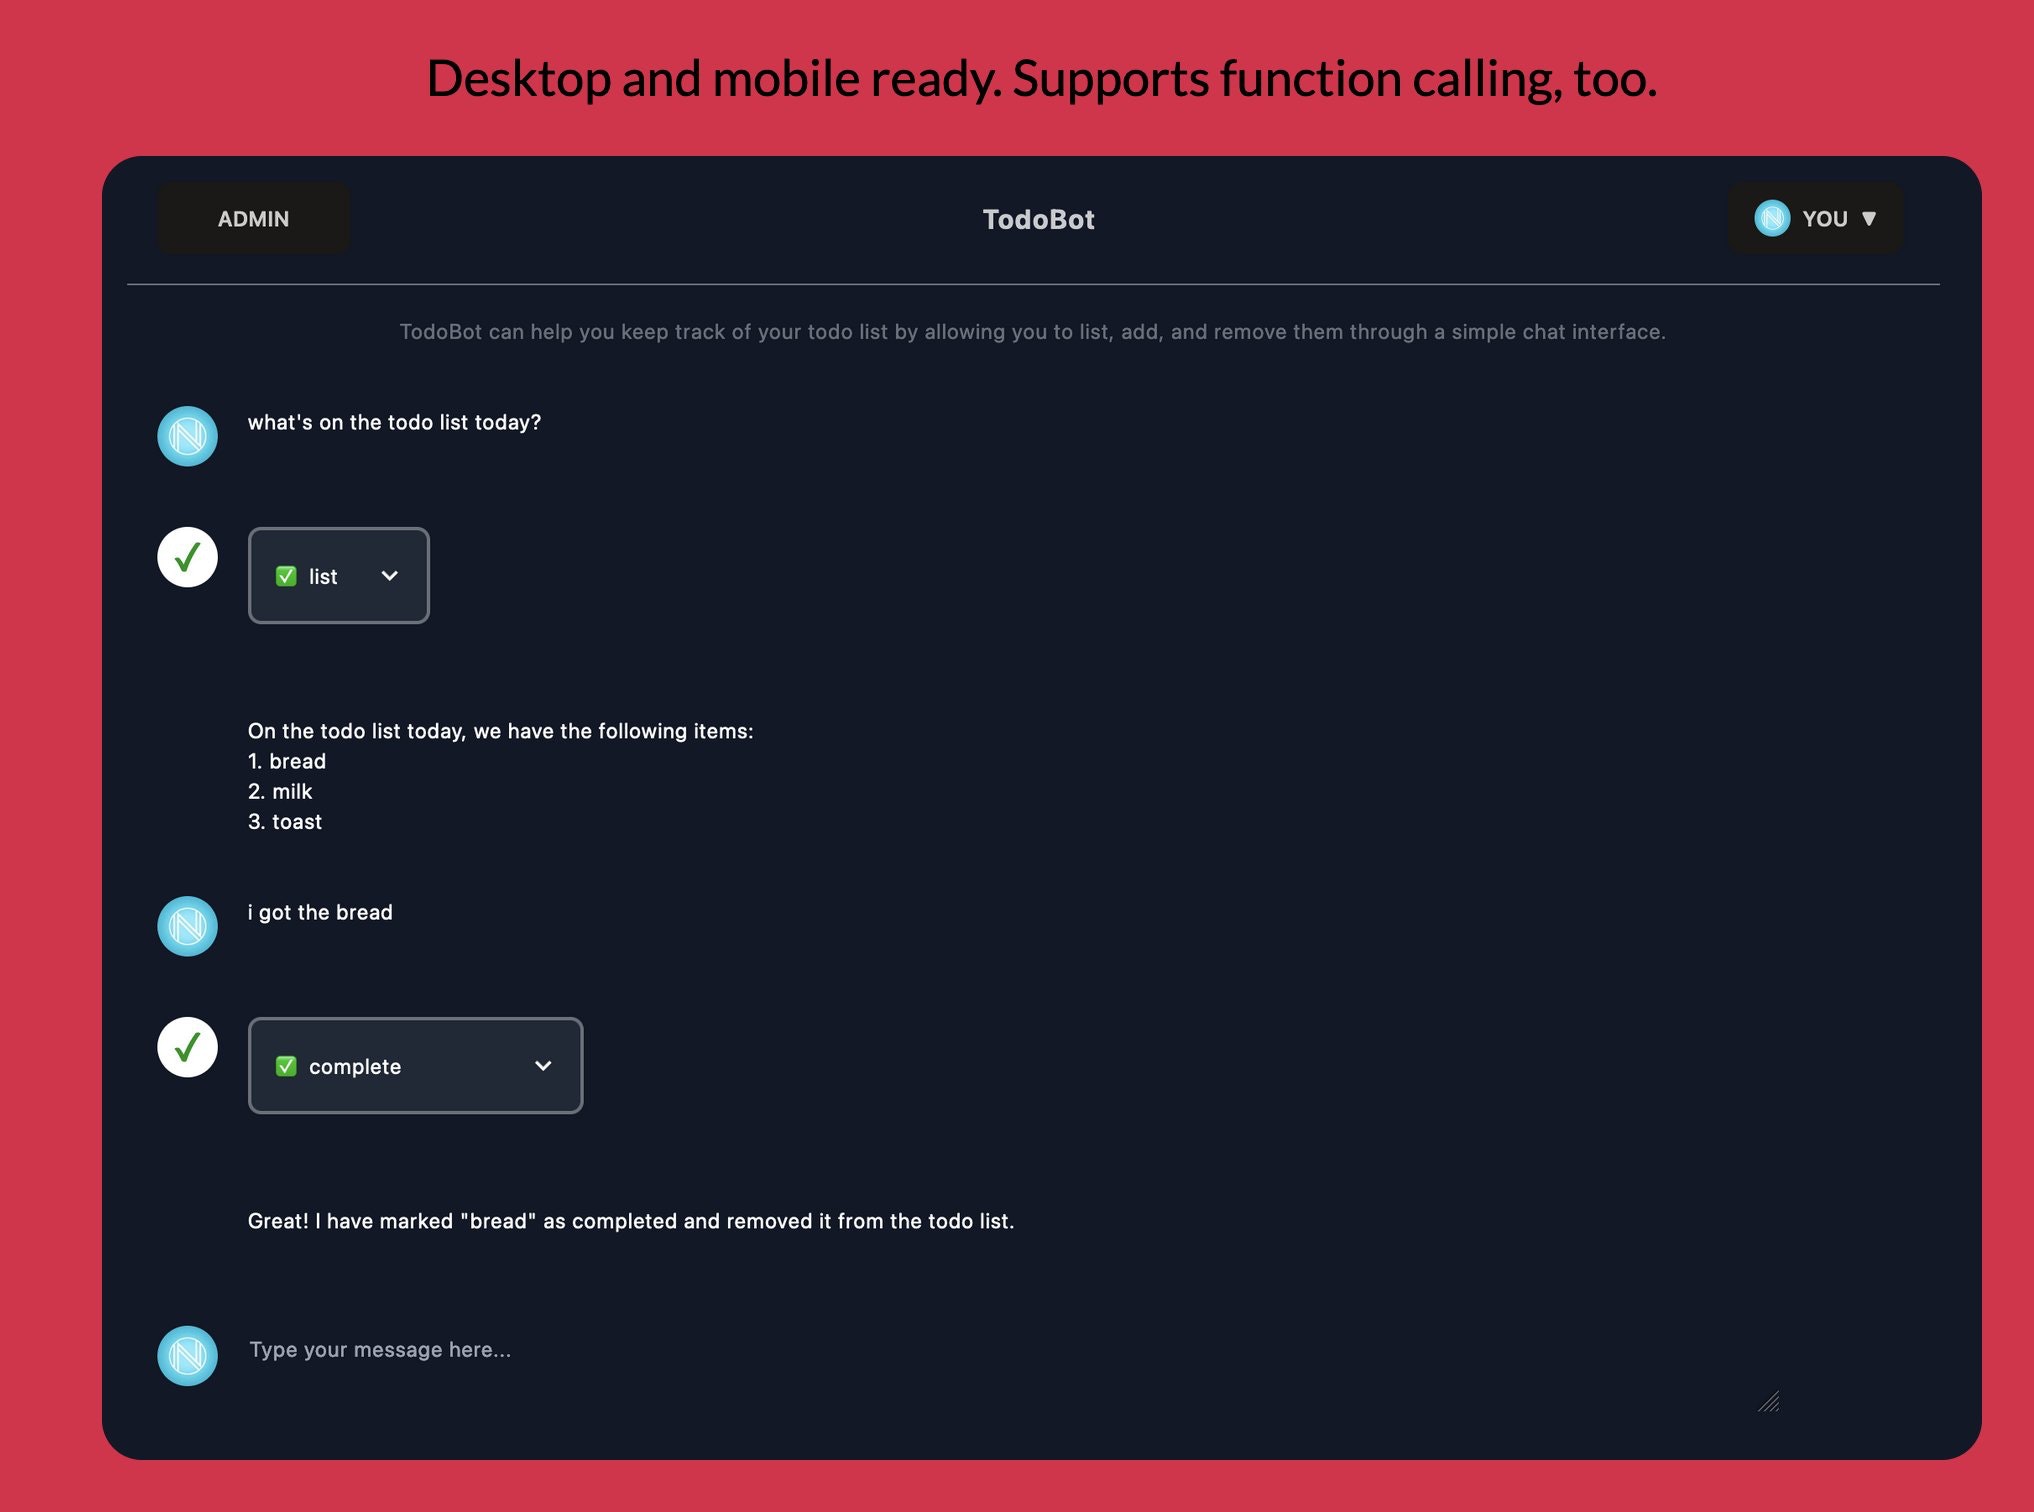Click the checkmark bot avatar beside complete
This screenshot has width=2034, height=1512.
(187, 1047)
